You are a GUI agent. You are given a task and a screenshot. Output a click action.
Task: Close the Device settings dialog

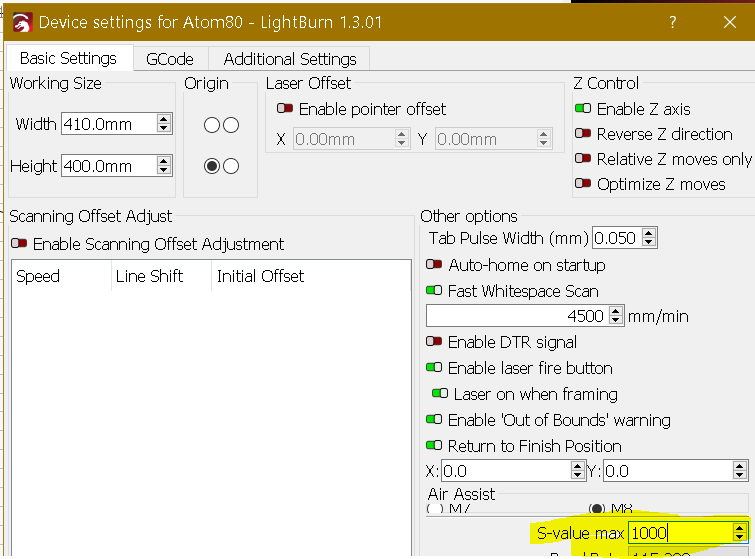point(729,22)
